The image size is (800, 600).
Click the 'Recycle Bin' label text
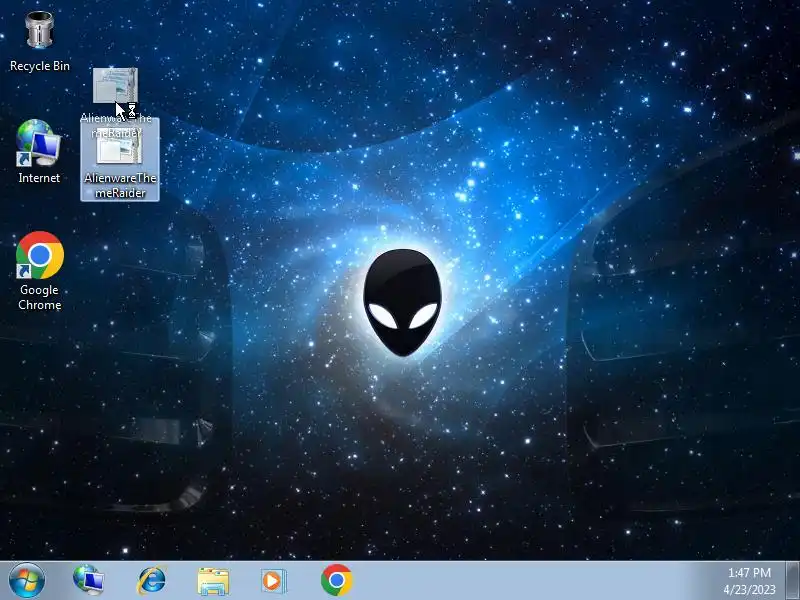click(x=40, y=66)
